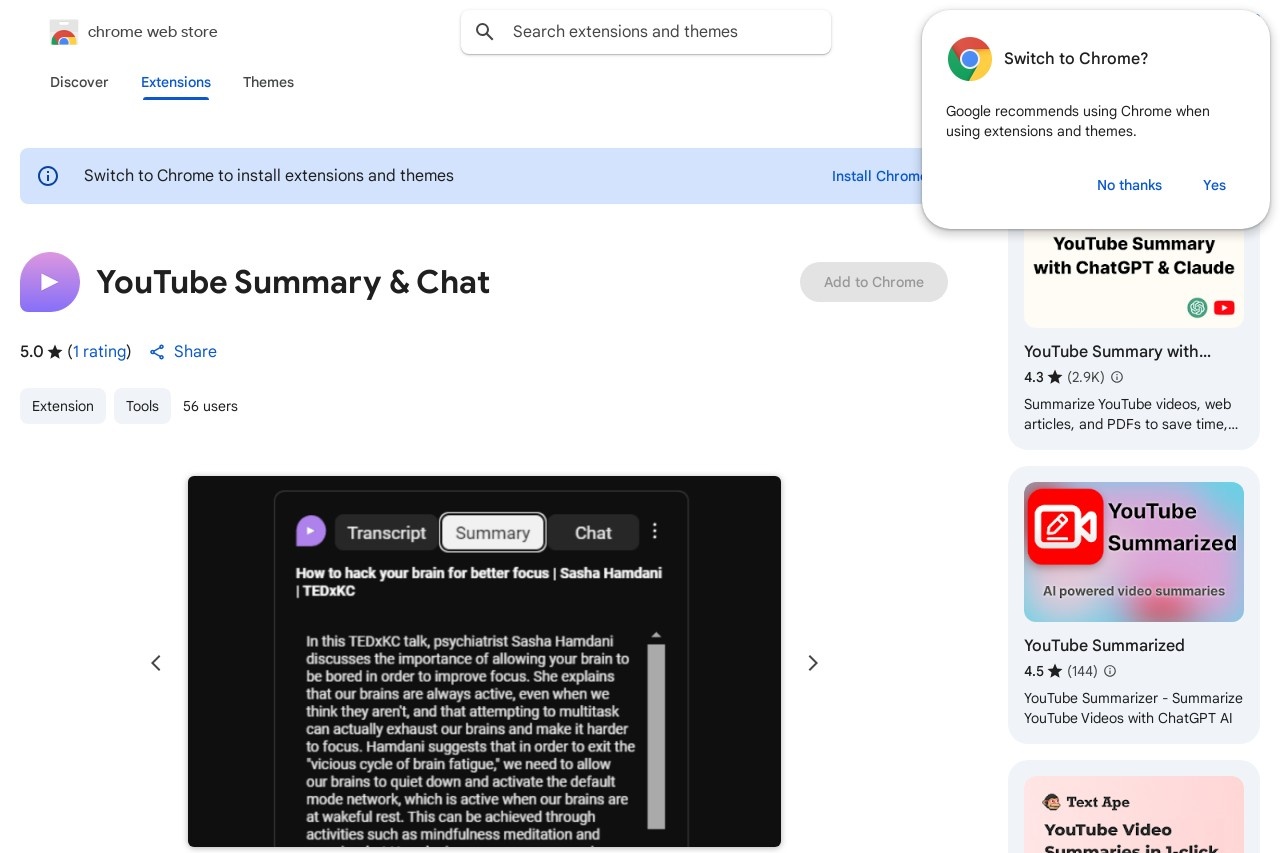Click the search magnifier icon

(485, 32)
